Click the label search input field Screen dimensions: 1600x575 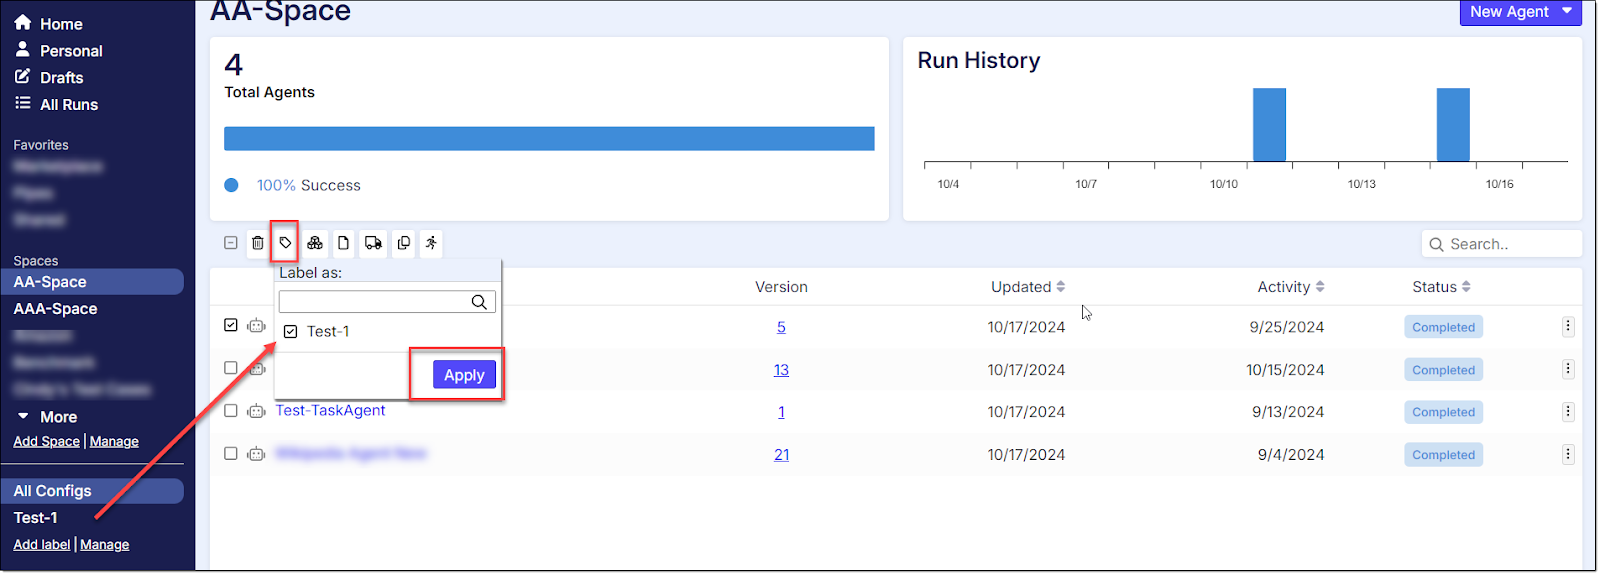click(x=374, y=302)
